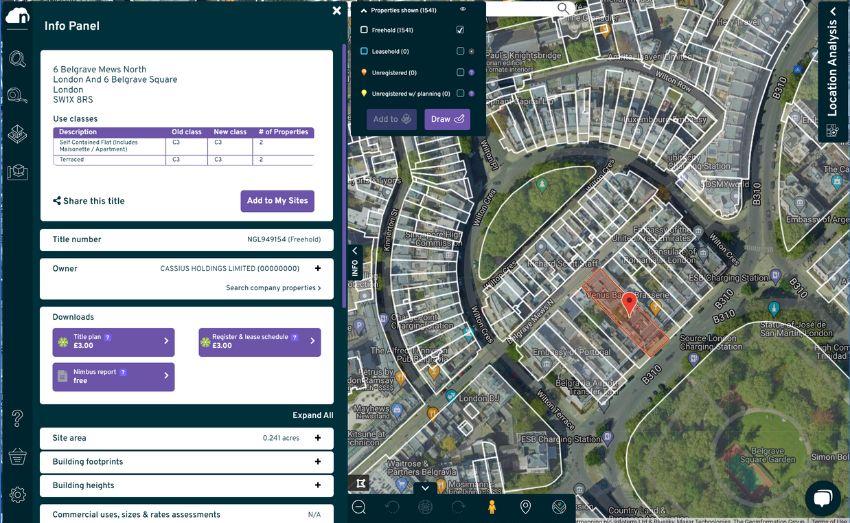
Task: Open the free Nimbus report
Action: tap(114, 377)
